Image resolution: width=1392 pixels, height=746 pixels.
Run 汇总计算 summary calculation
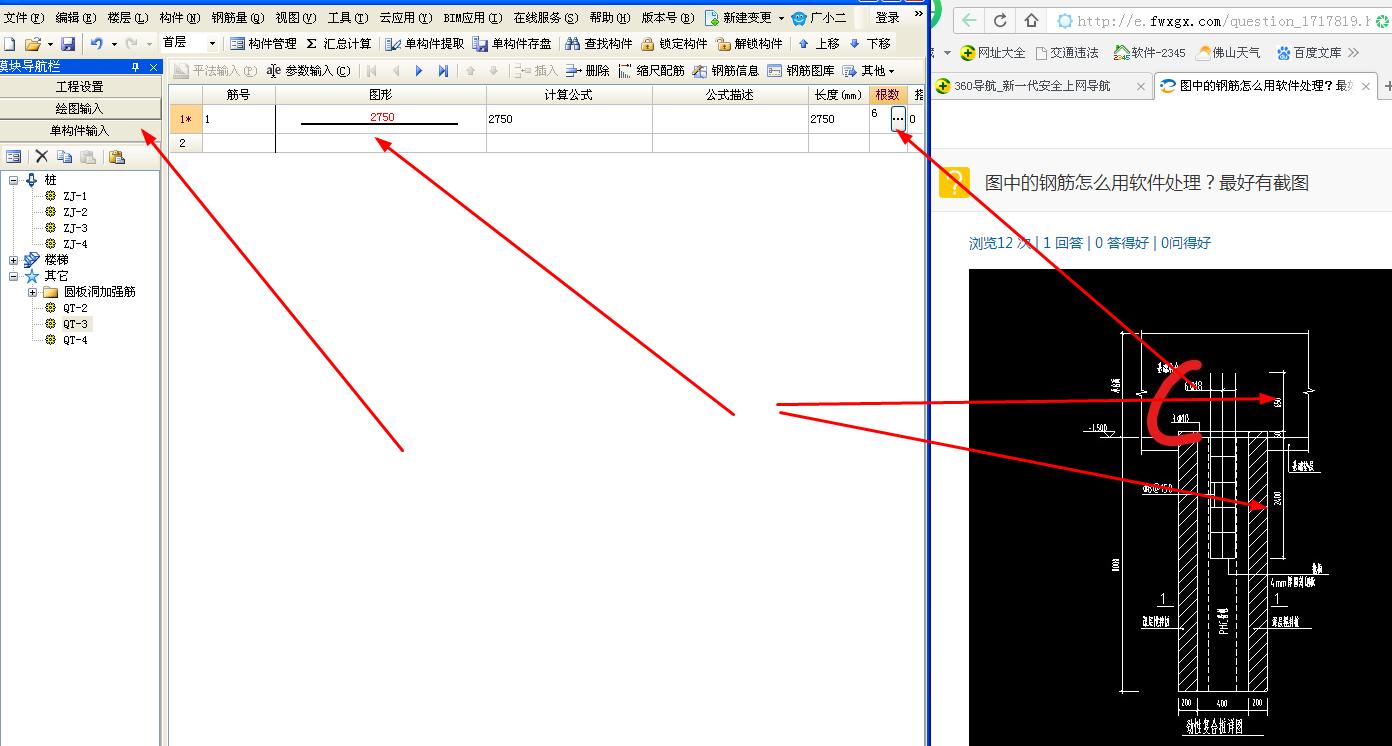click(x=338, y=44)
